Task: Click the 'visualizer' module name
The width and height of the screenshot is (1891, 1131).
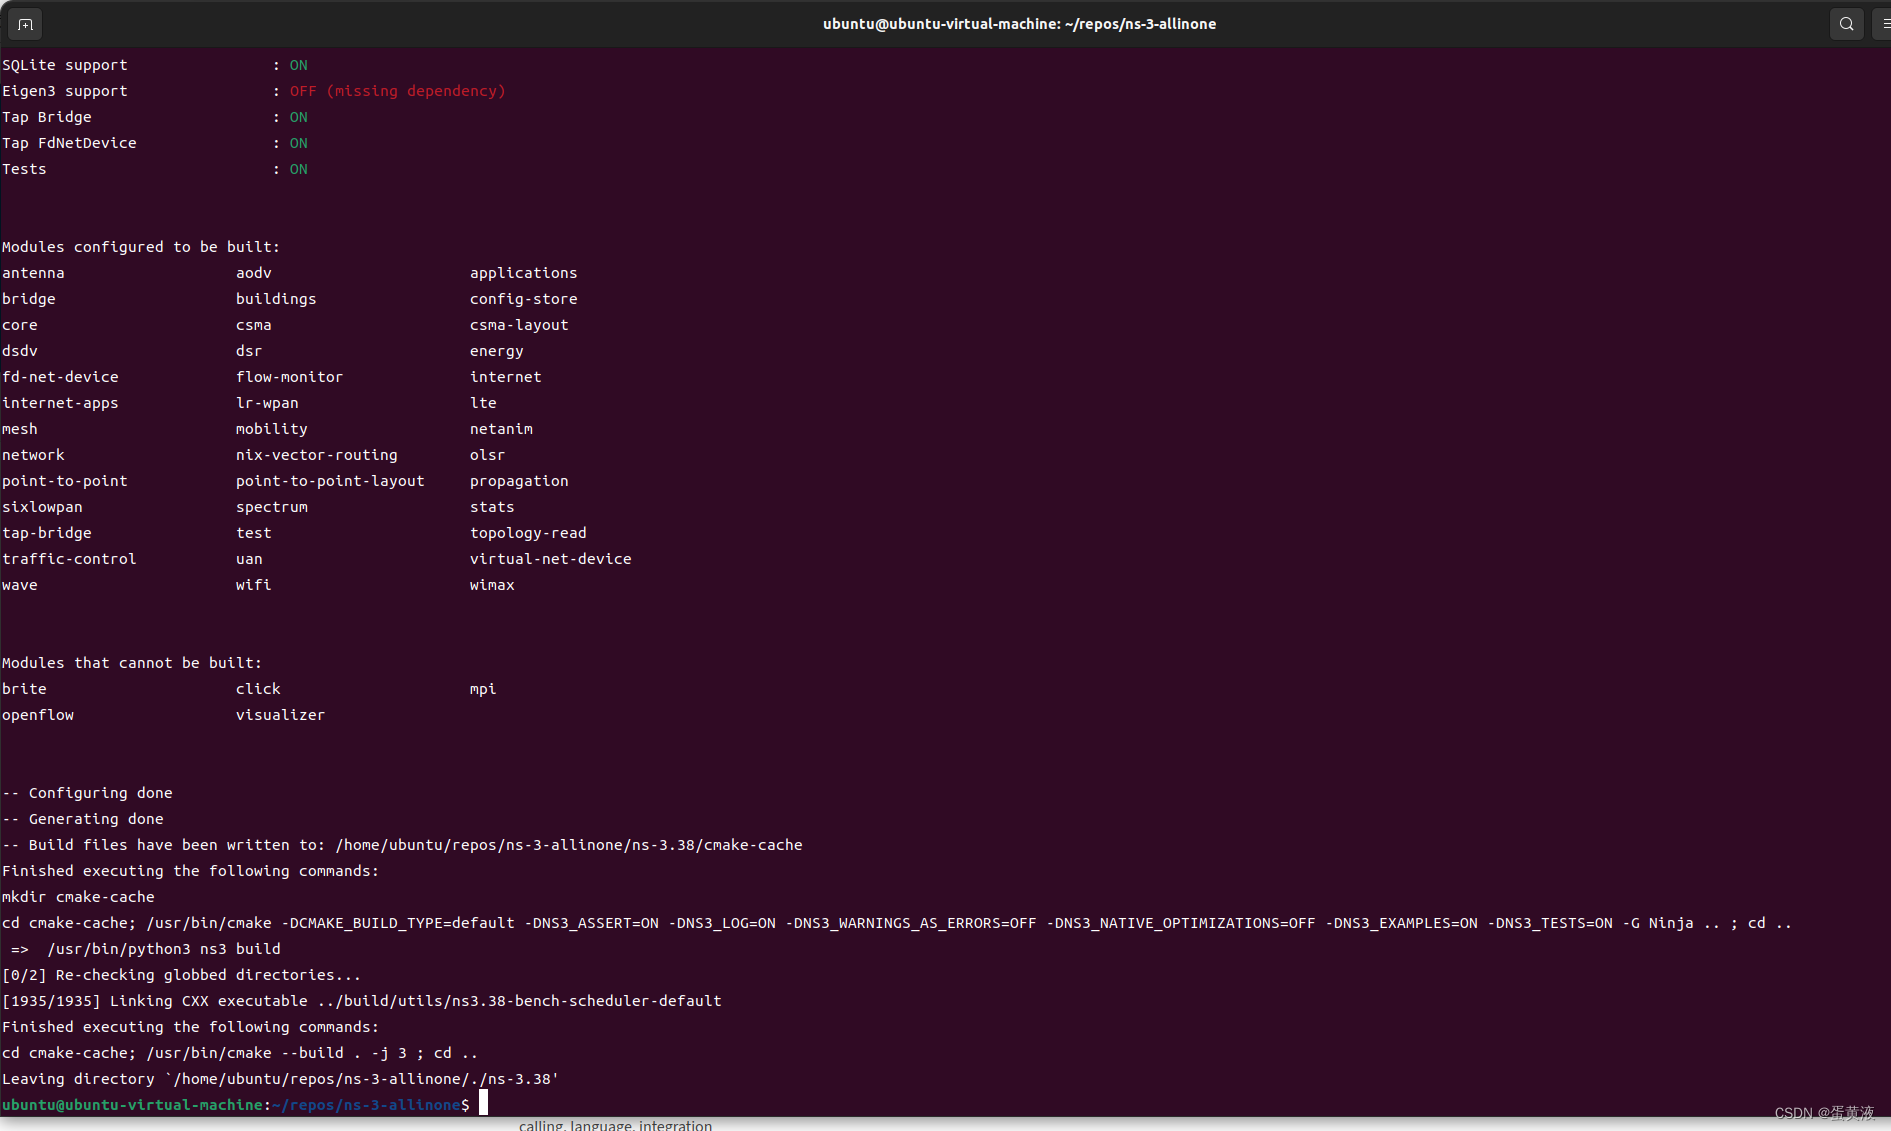Action: point(280,715)
